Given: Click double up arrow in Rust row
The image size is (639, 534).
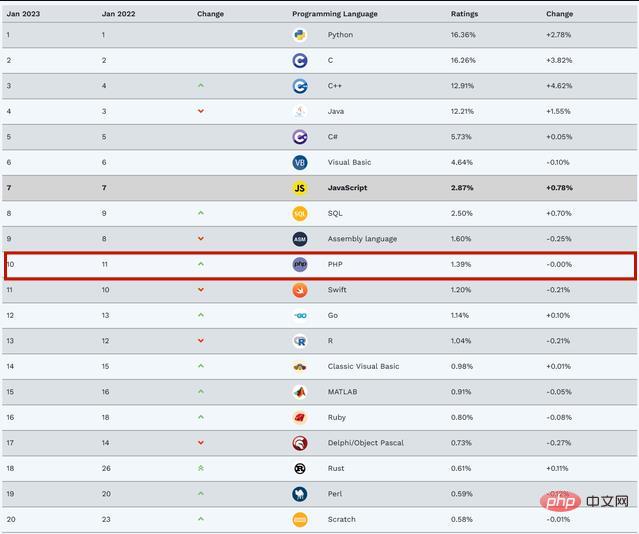Looking at the screenshot, I should 201,468.
